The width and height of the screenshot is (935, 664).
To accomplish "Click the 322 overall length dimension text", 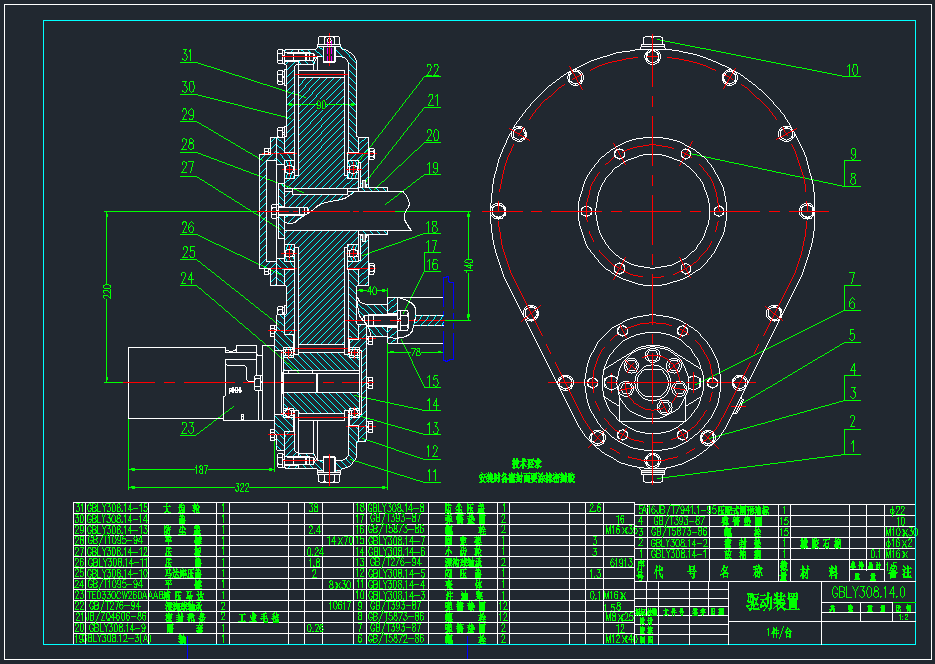I will point(242,488).
